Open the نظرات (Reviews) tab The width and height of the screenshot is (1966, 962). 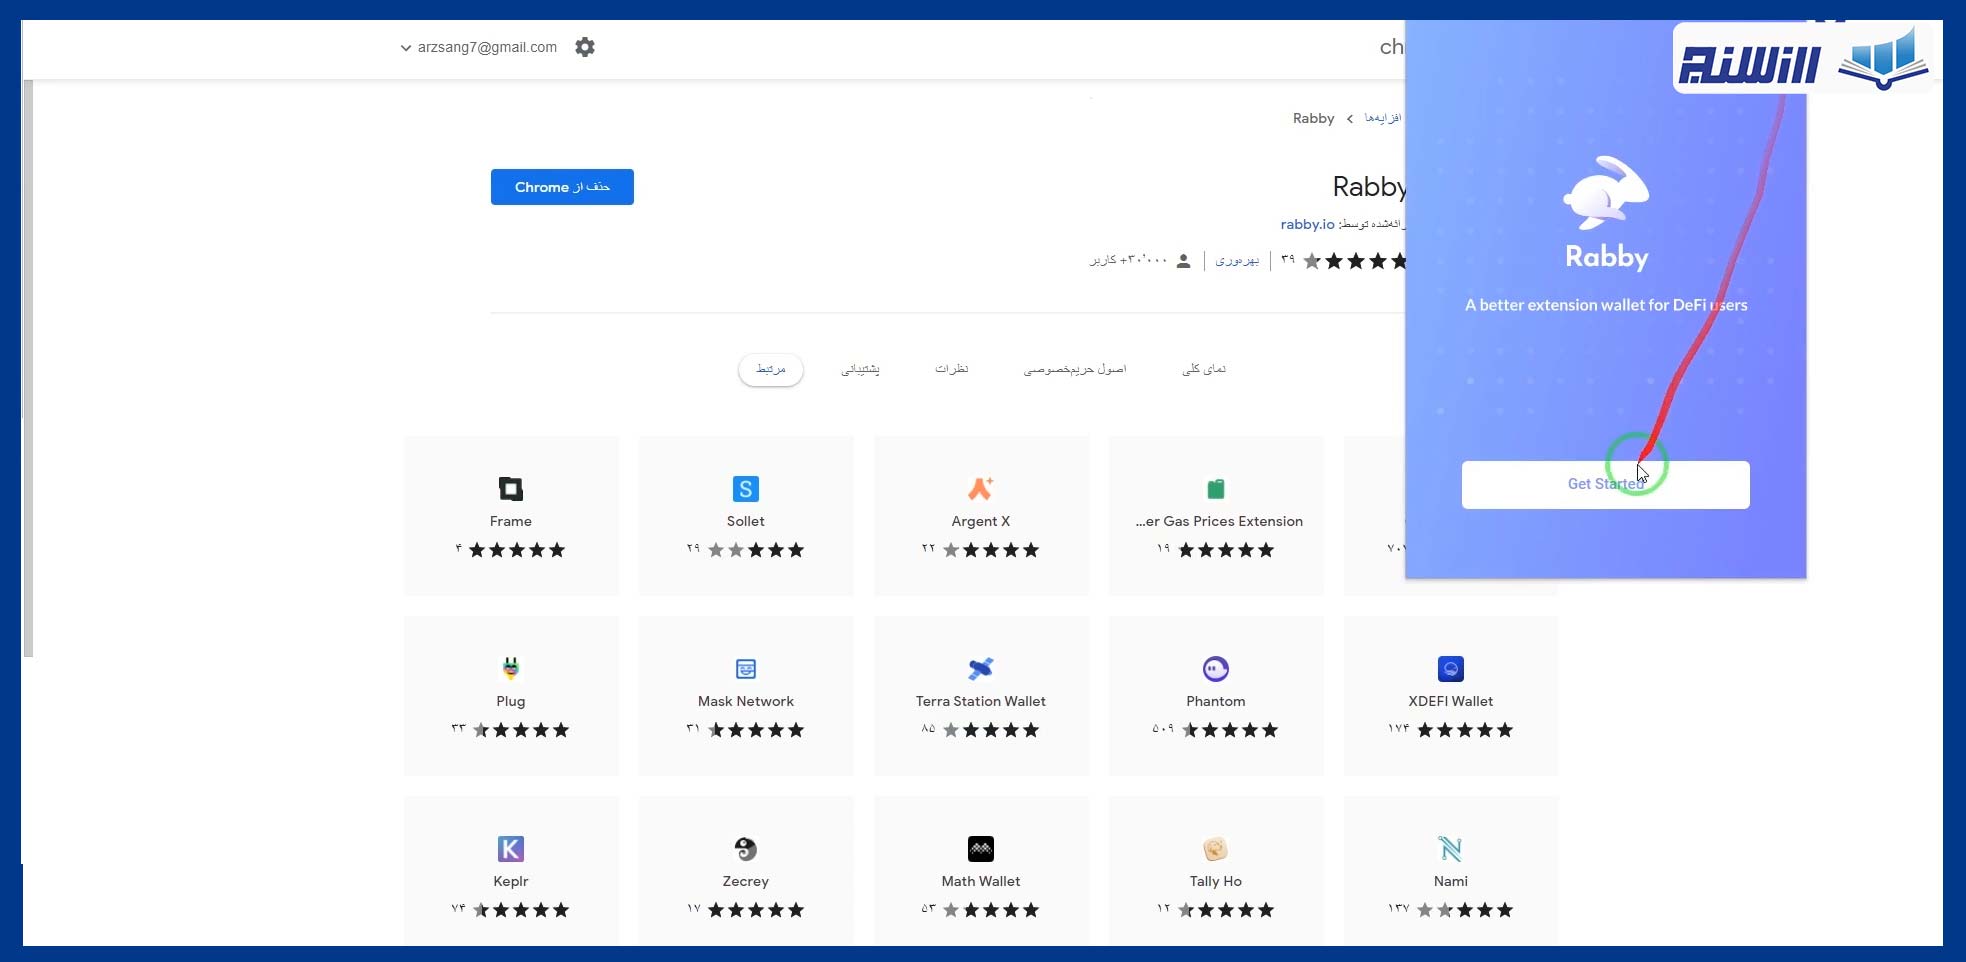952,369
